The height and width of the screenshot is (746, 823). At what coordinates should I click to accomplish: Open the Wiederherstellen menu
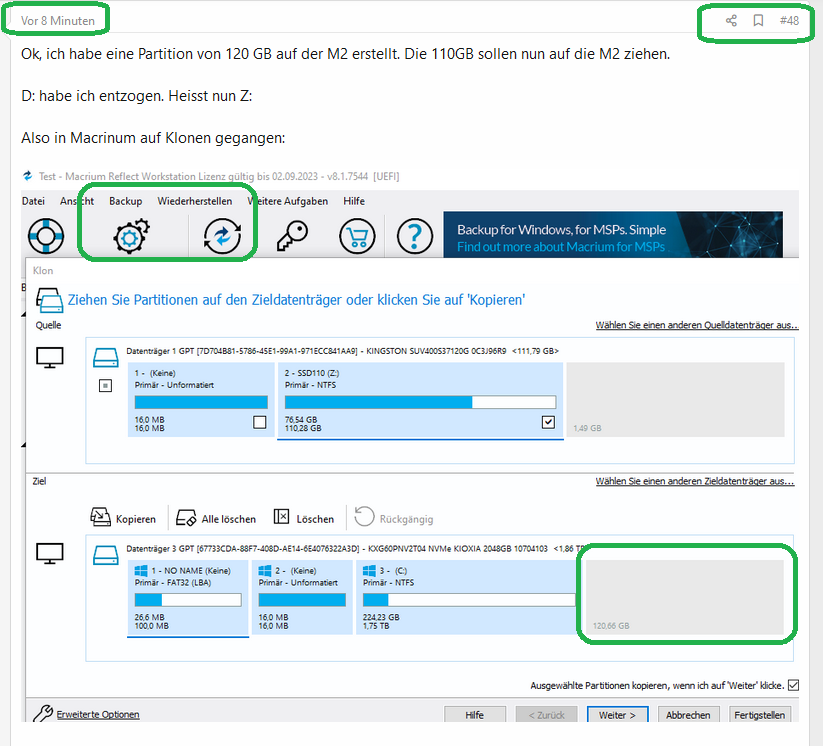coord(195,201)
